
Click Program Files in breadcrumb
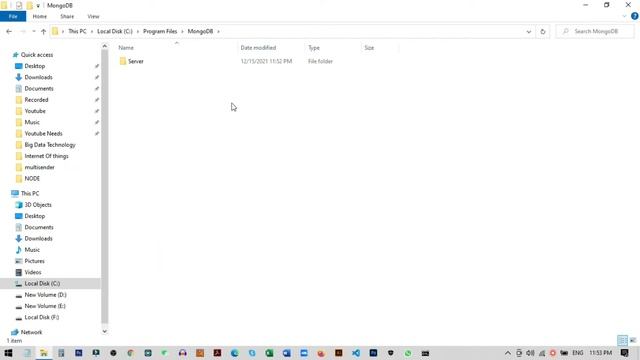(x=160, y=31)
